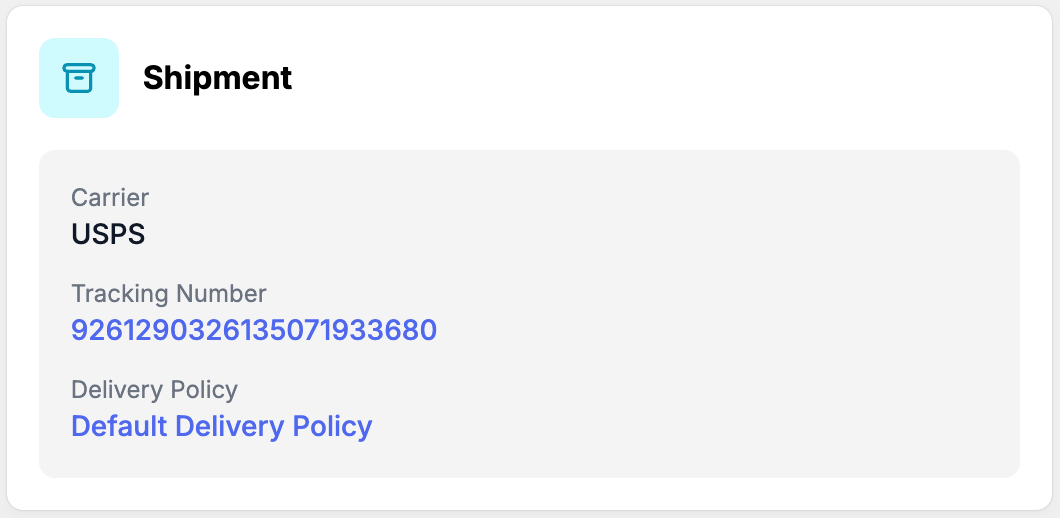Viewport: 1060px width, 518px height.
Task: Click the white card's bottom margin below gray panel
Action: [x=528, y=494]
